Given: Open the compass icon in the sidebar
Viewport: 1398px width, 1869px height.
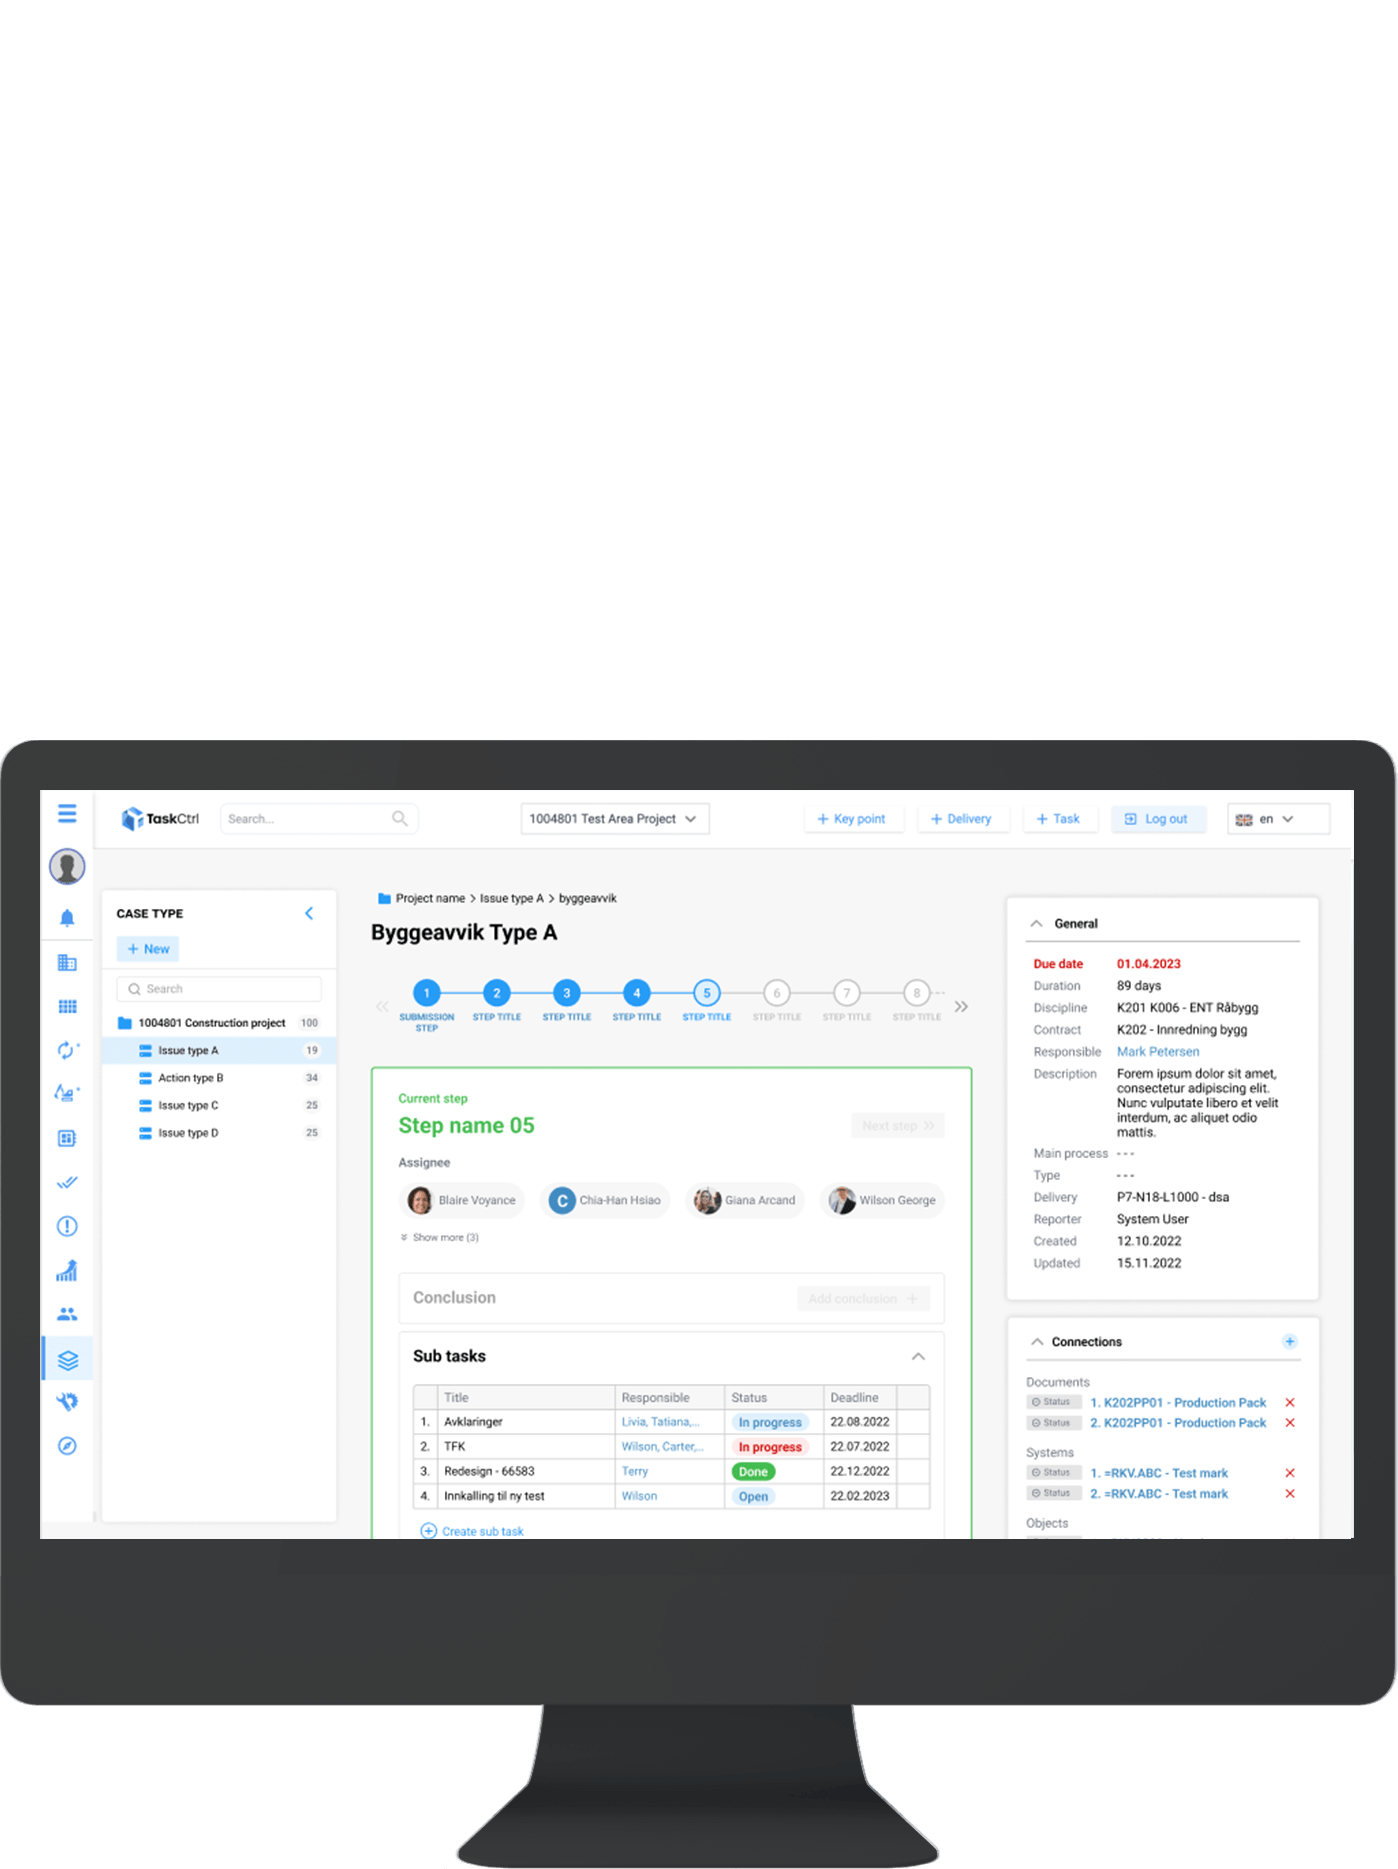Looking at the screenshot, I should tap(67, 1446).
